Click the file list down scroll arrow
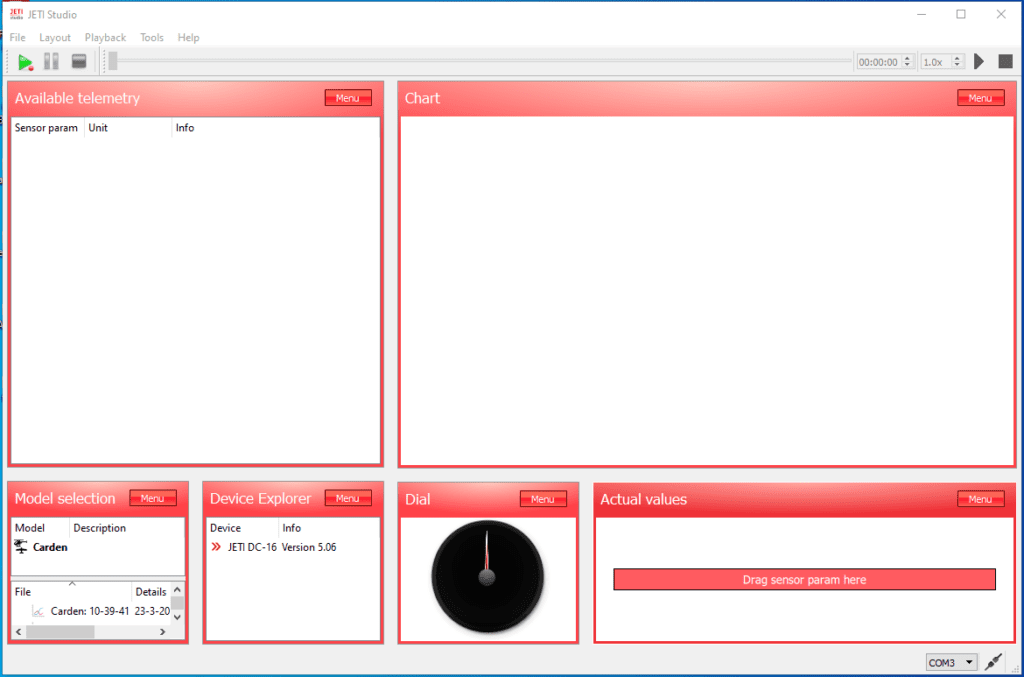The image size is (1024, 677). (178, 617)
